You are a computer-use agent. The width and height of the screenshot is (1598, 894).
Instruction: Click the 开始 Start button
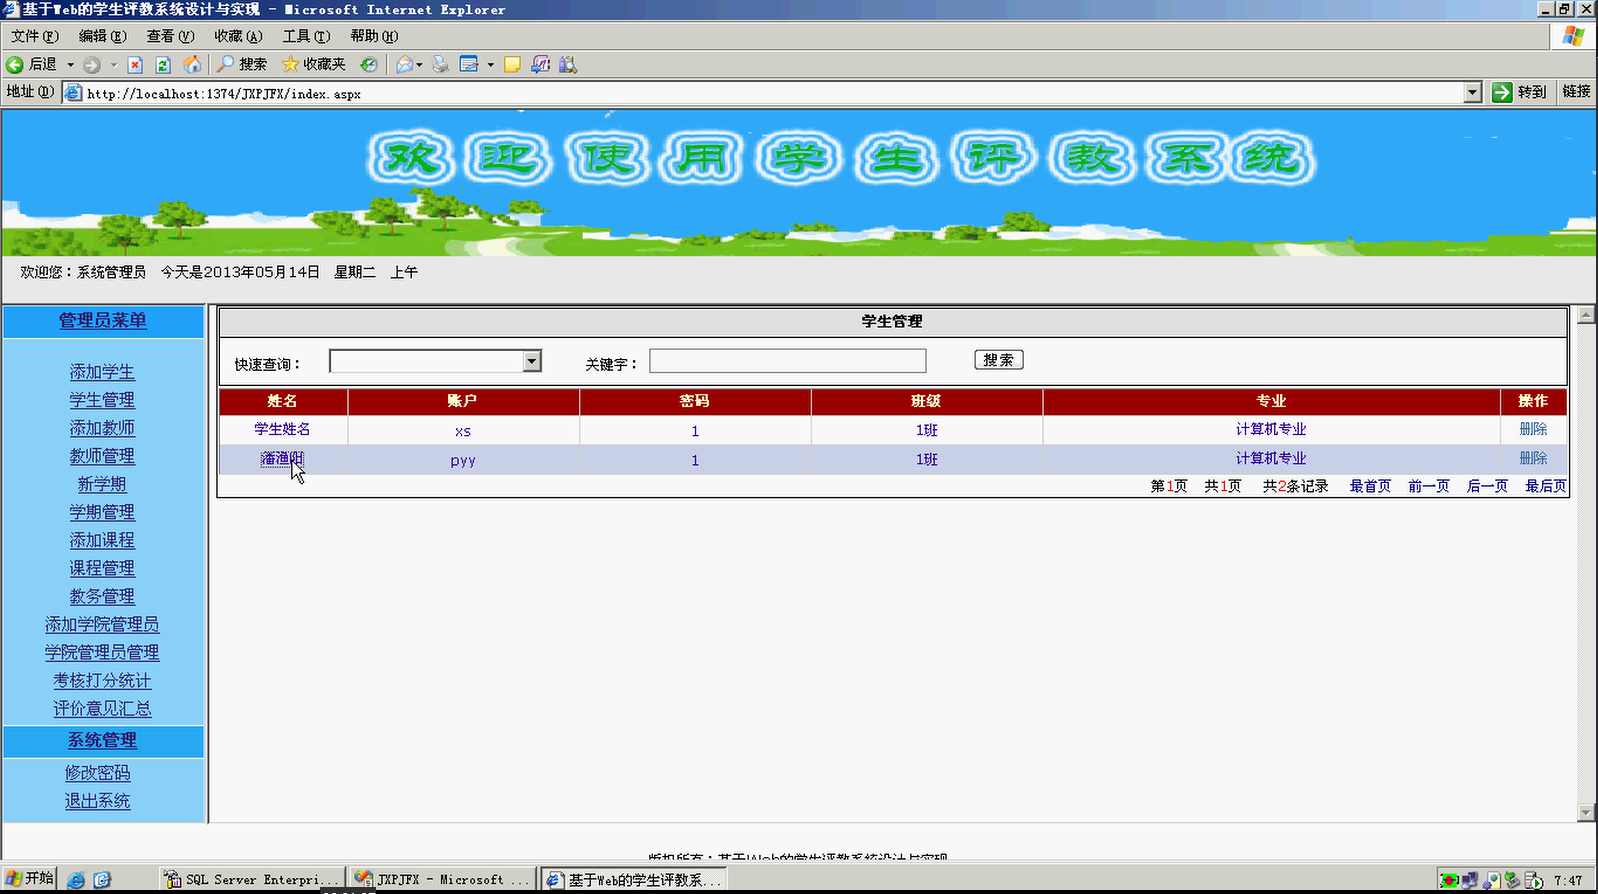click(x=29, y=878)
